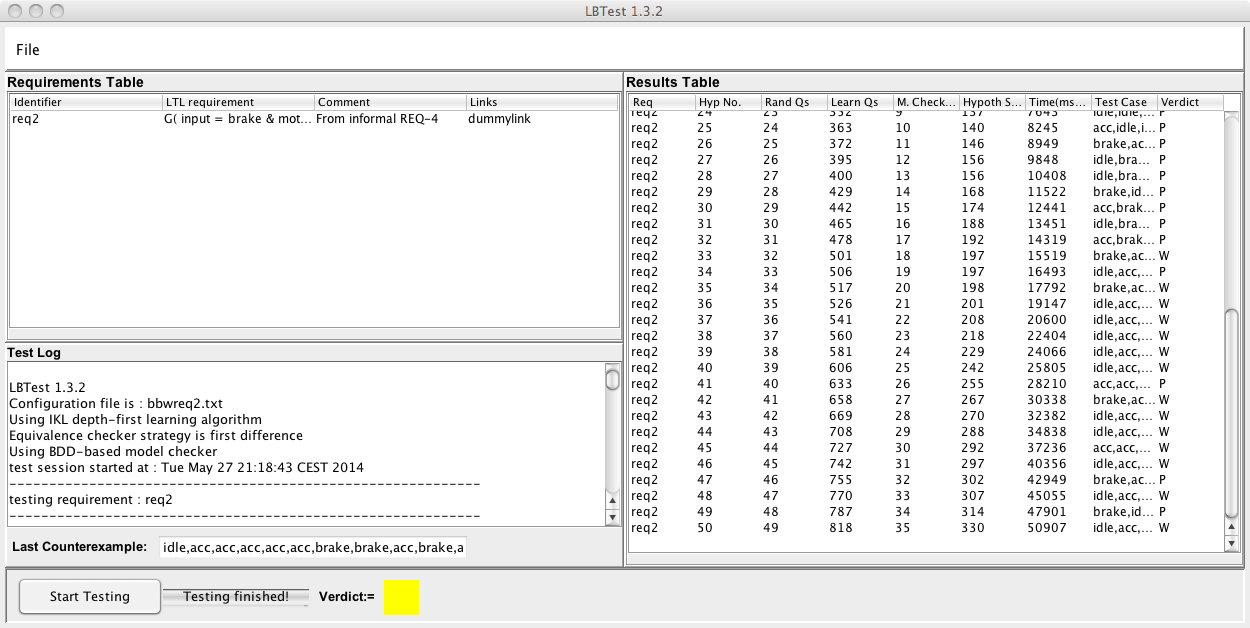This screenshot has height=628, width=1250.
Task: Click the Rand Qs column header
Action: pyautogui.click(x=793, y=102)
